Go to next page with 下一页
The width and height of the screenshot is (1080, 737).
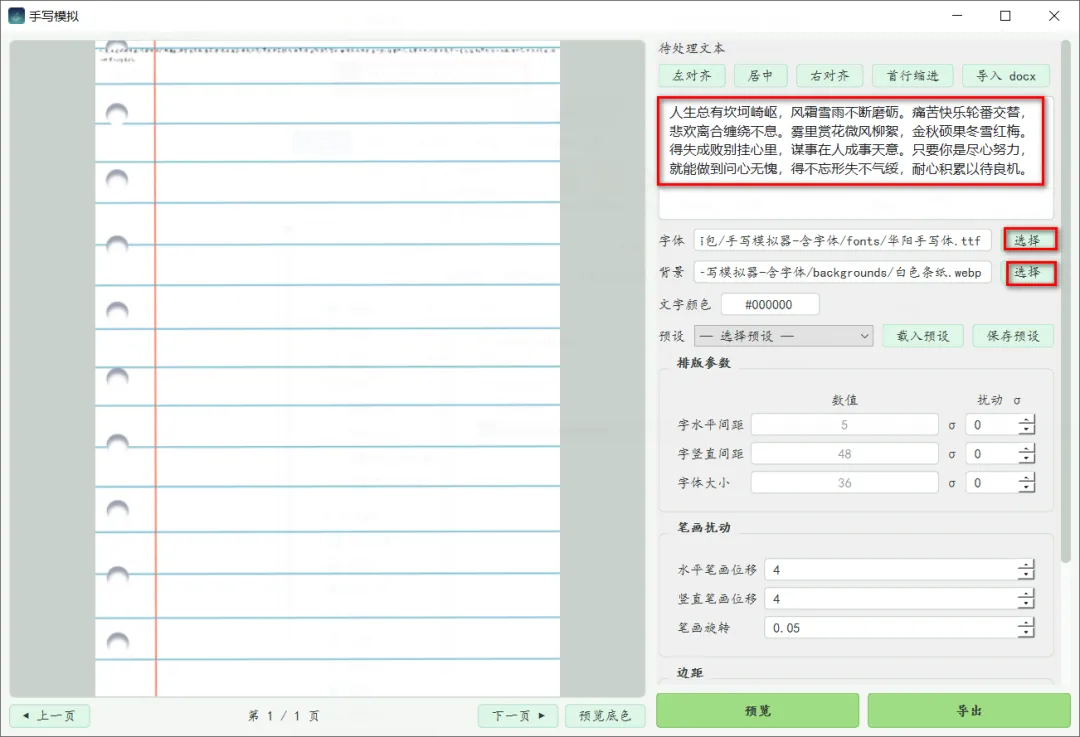518,716
